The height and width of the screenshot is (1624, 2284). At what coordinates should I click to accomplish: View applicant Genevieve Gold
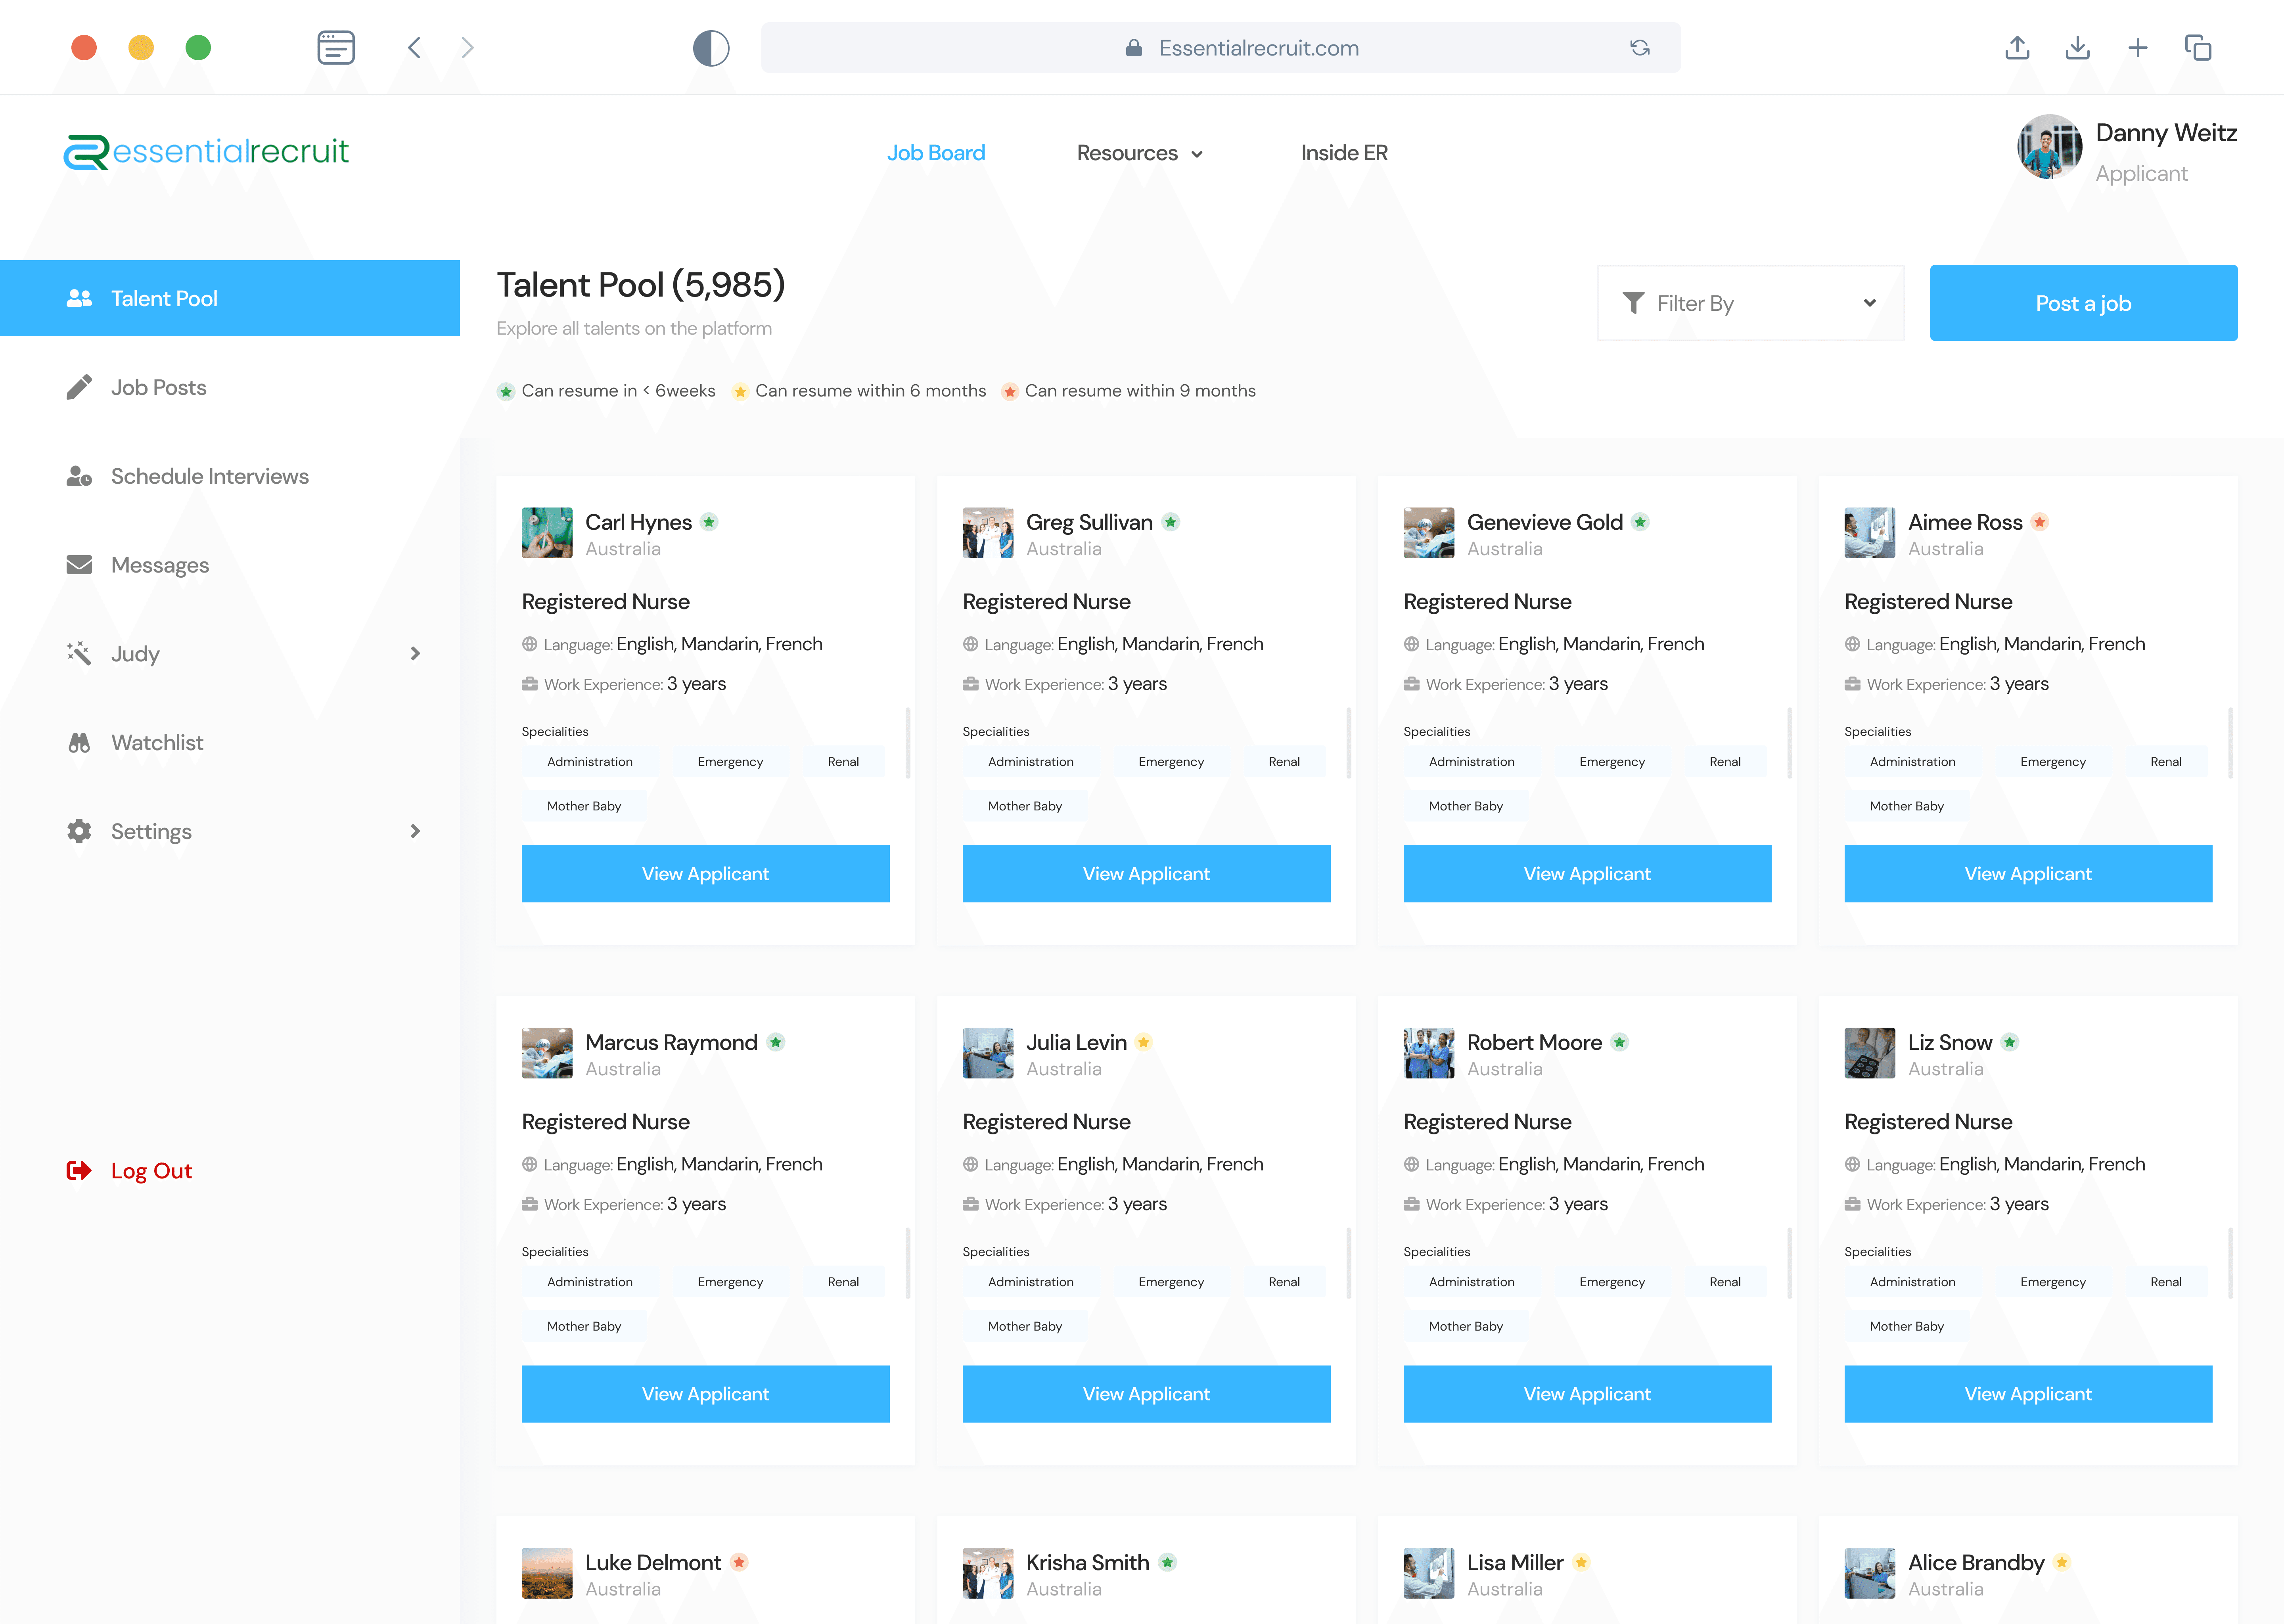click(1587, 873)
